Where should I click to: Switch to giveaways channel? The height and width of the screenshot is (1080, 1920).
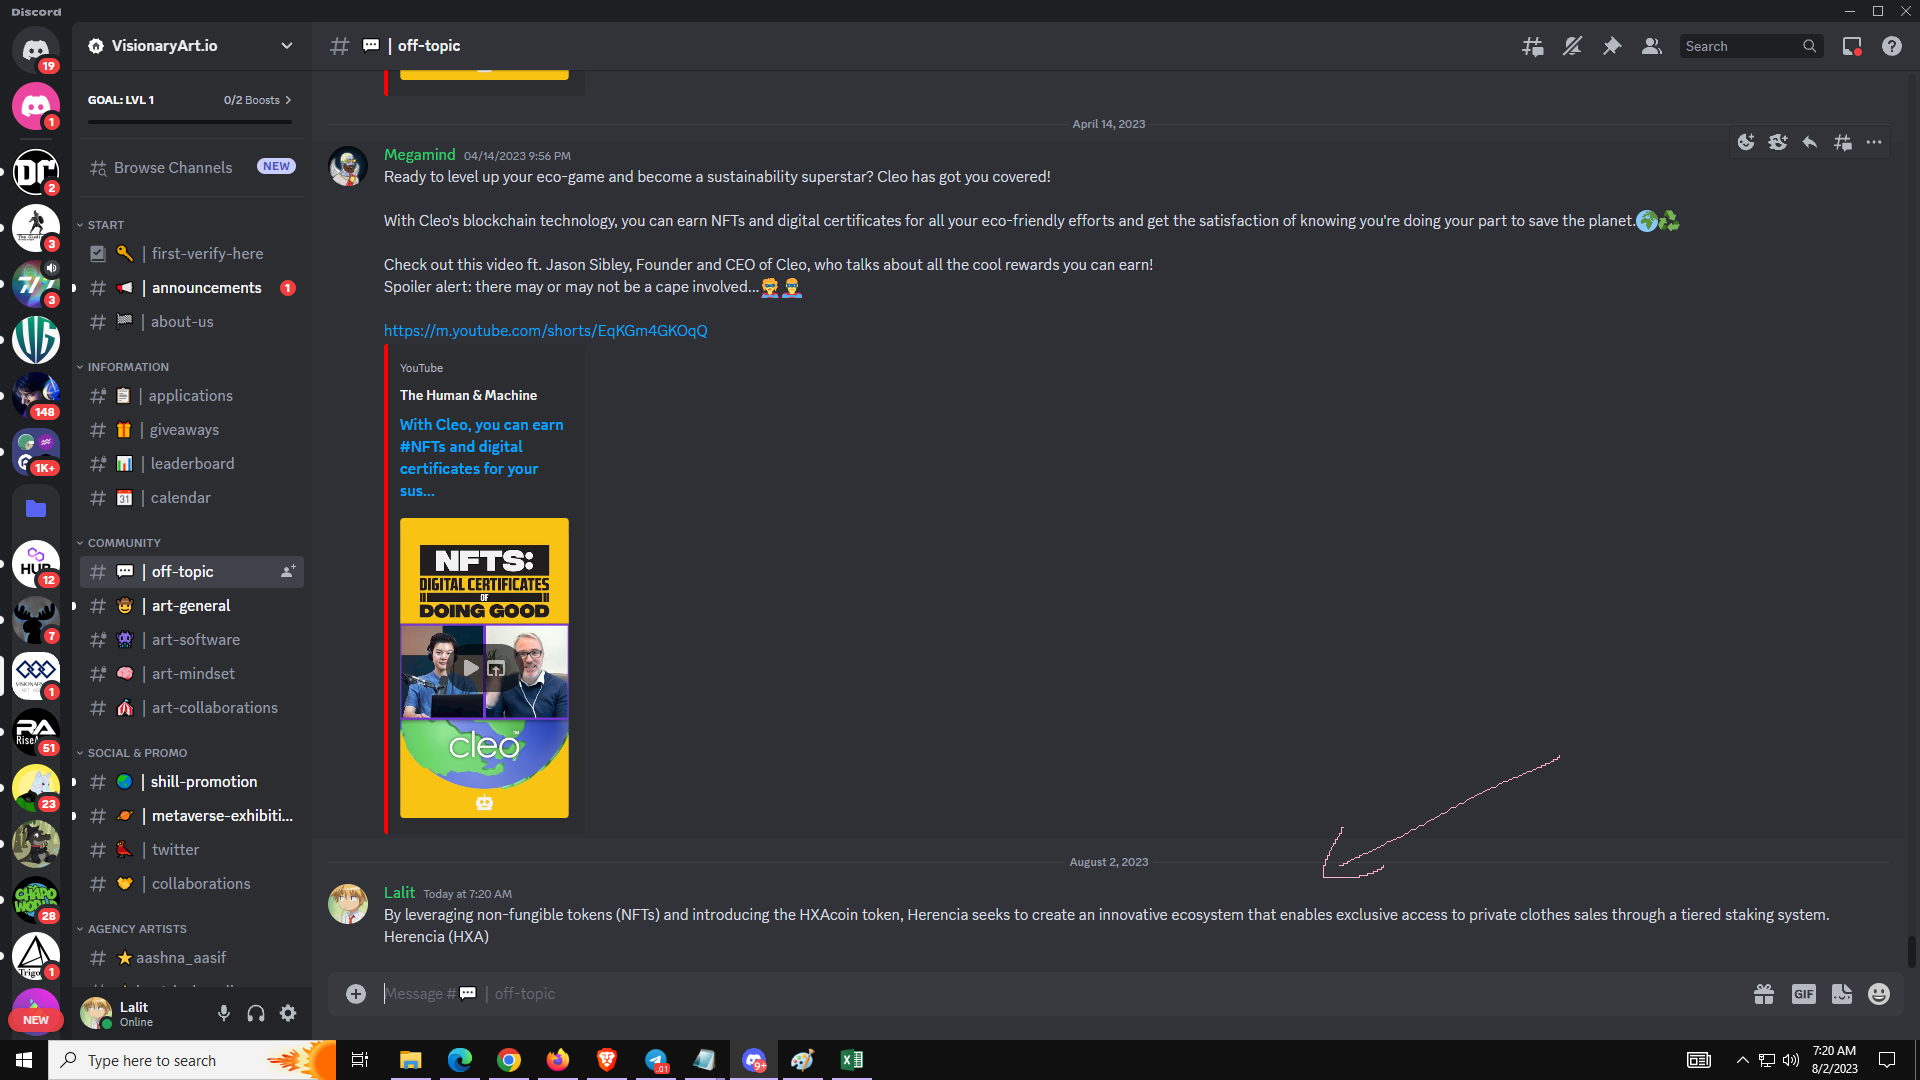point(192,430)
